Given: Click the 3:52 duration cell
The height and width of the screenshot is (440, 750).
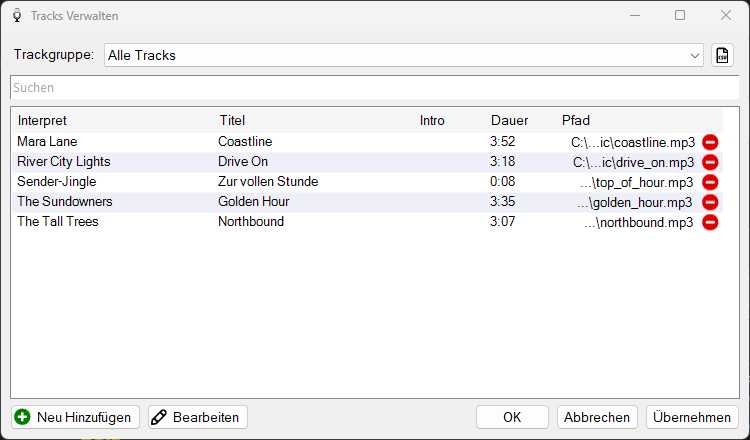Looking at the screenshot, I should pos(502,142).
